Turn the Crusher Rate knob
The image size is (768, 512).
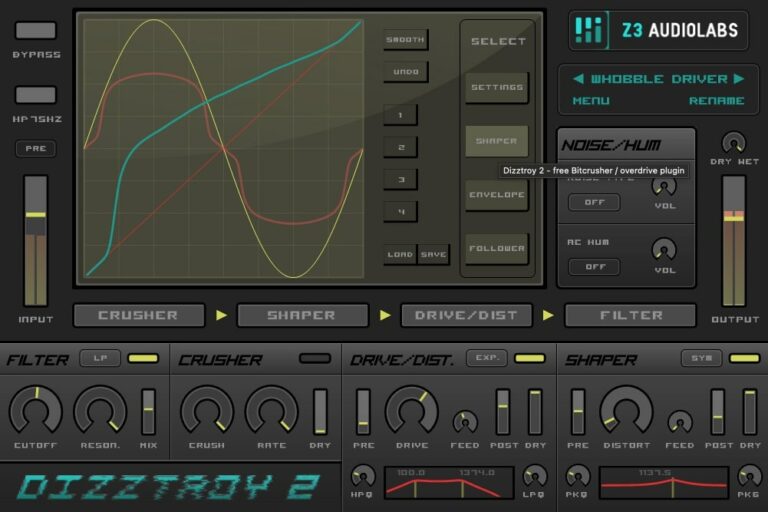coord(271,411)
